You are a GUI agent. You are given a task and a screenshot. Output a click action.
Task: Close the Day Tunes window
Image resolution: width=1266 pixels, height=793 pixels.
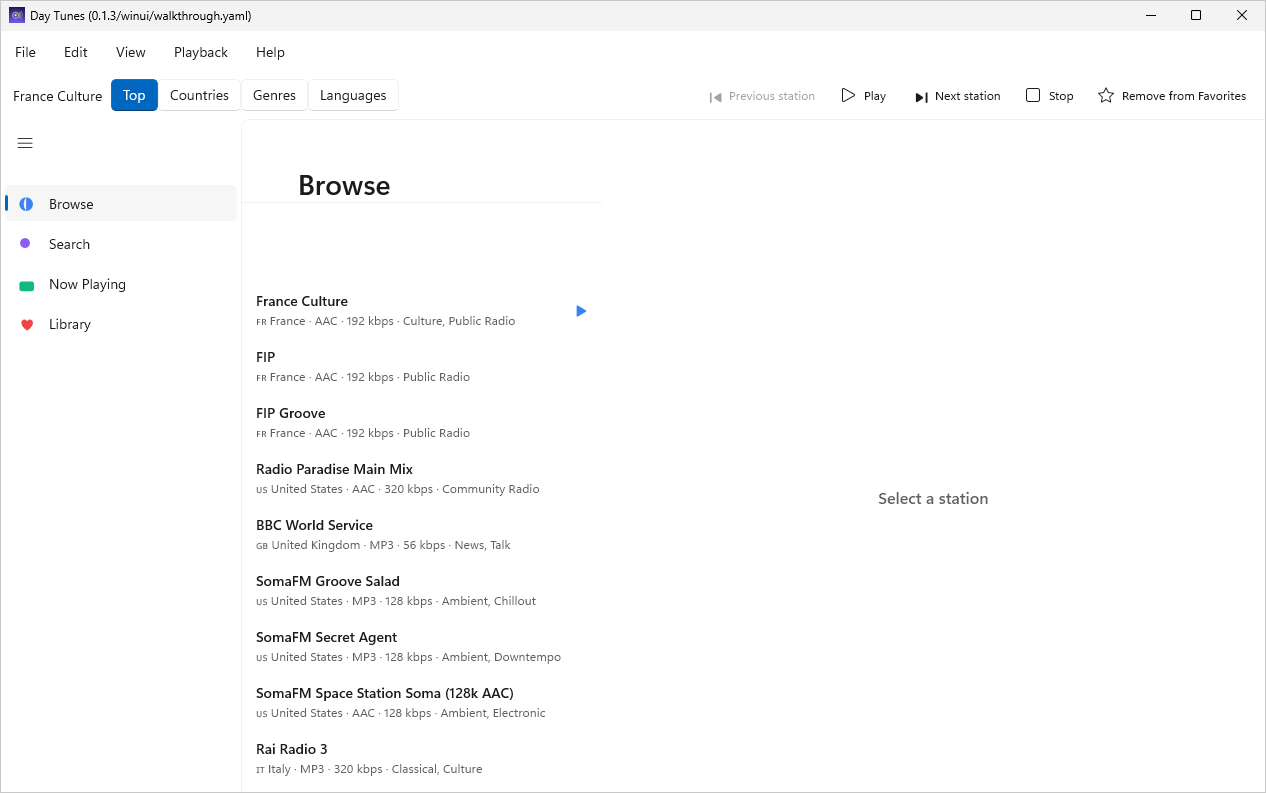click(1242, 15)
